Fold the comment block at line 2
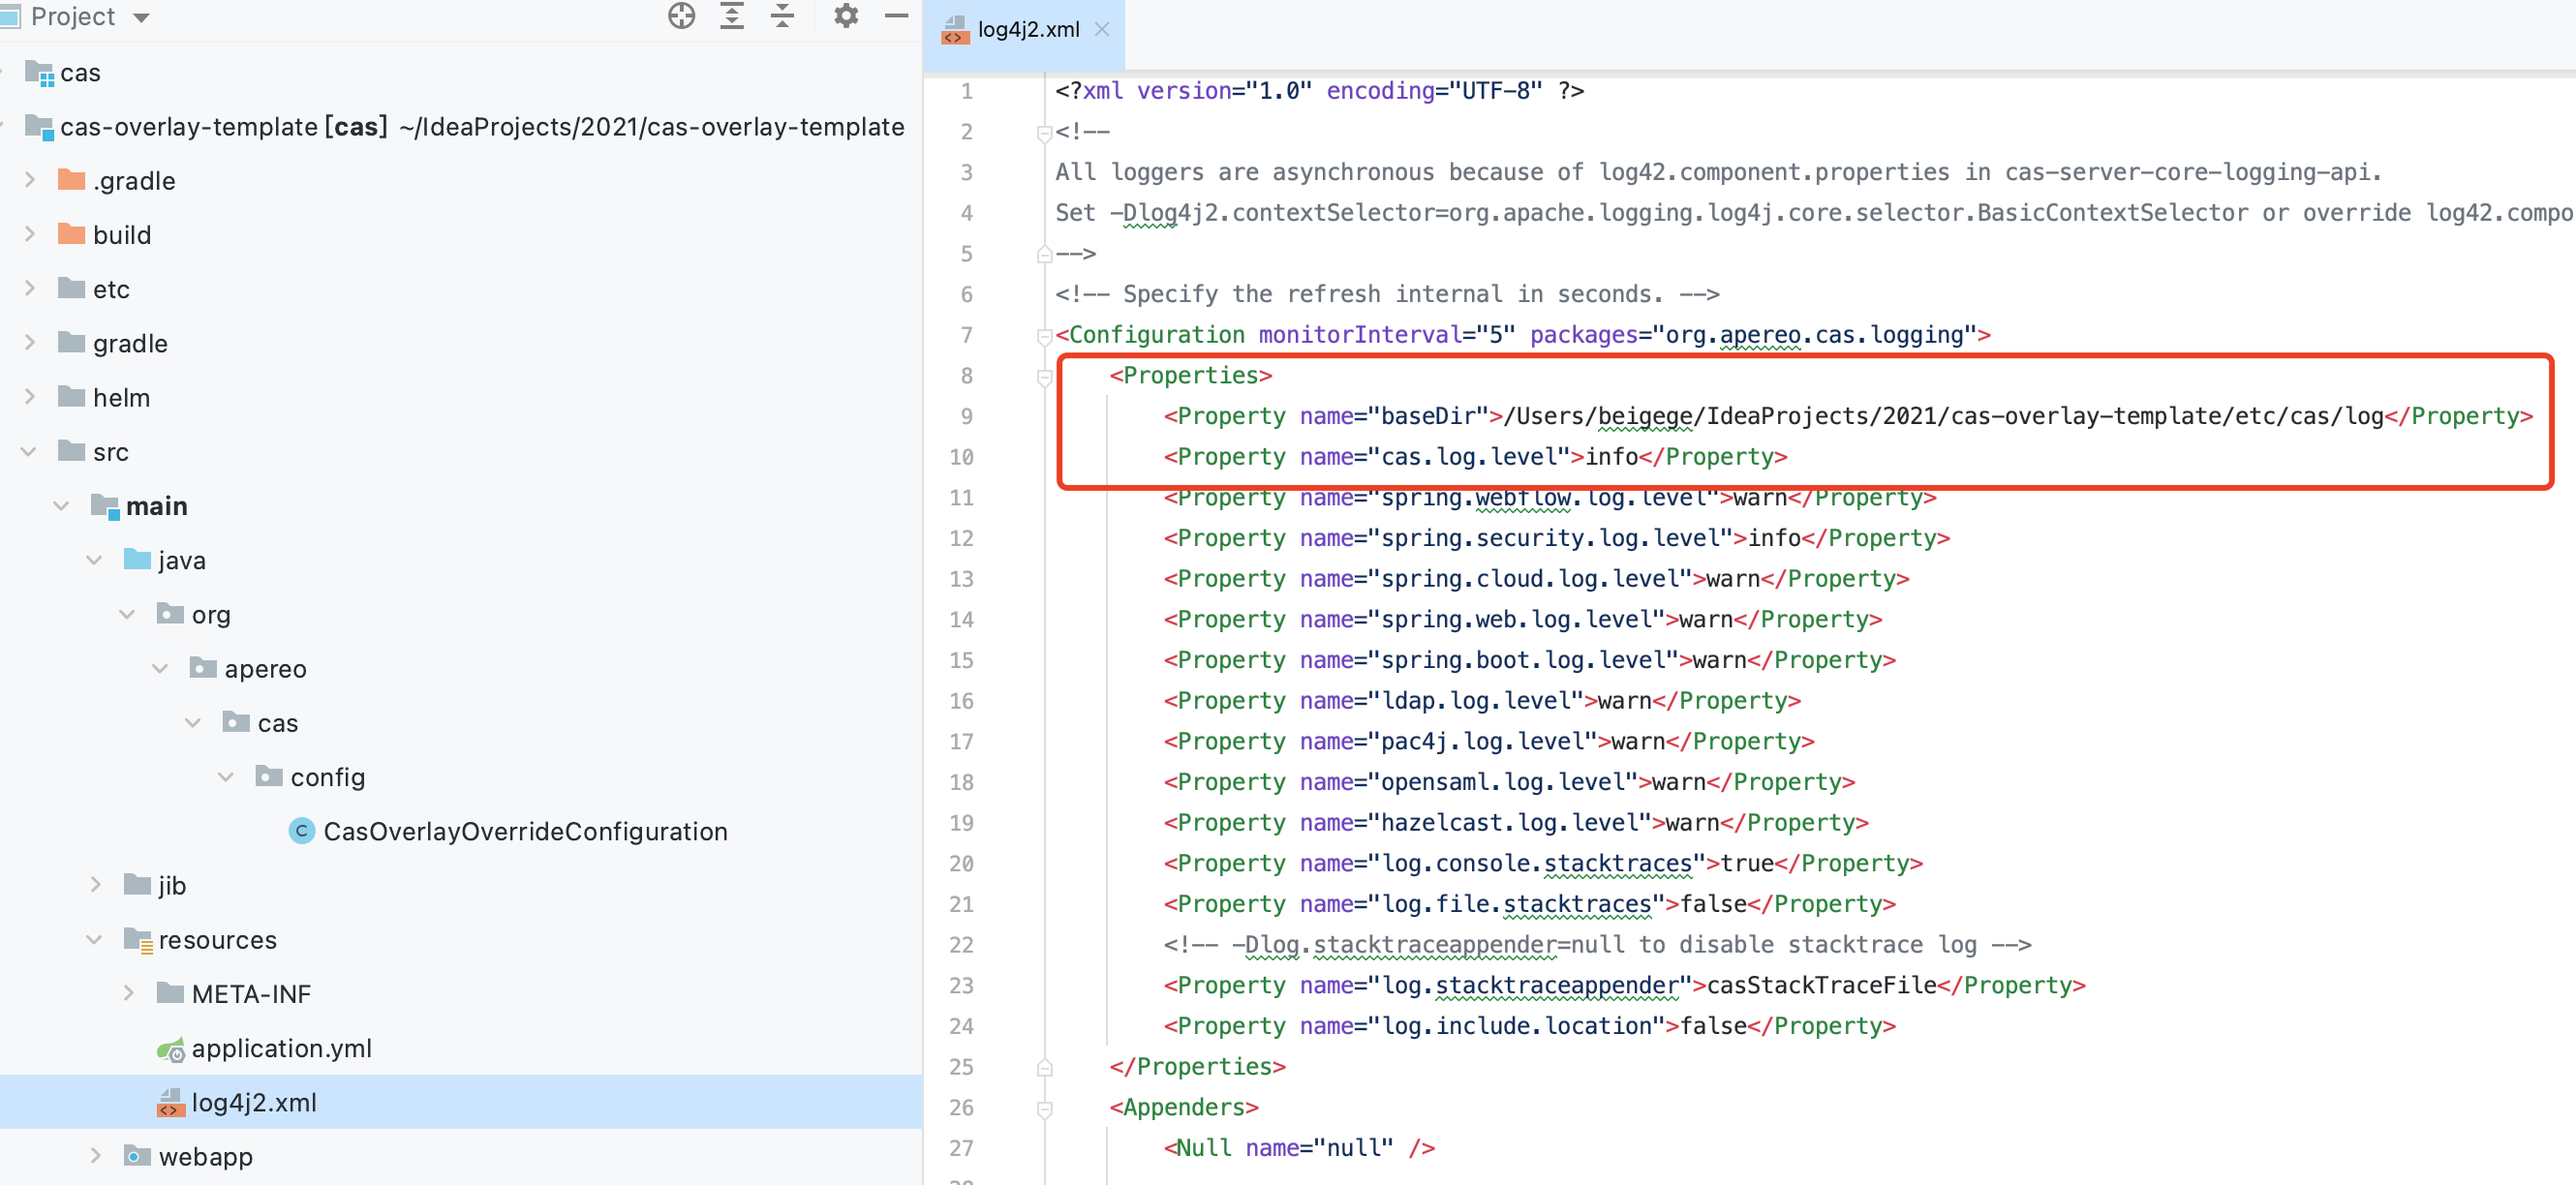Viewport: 2576px width, 1185px height. coord(1044,132)
